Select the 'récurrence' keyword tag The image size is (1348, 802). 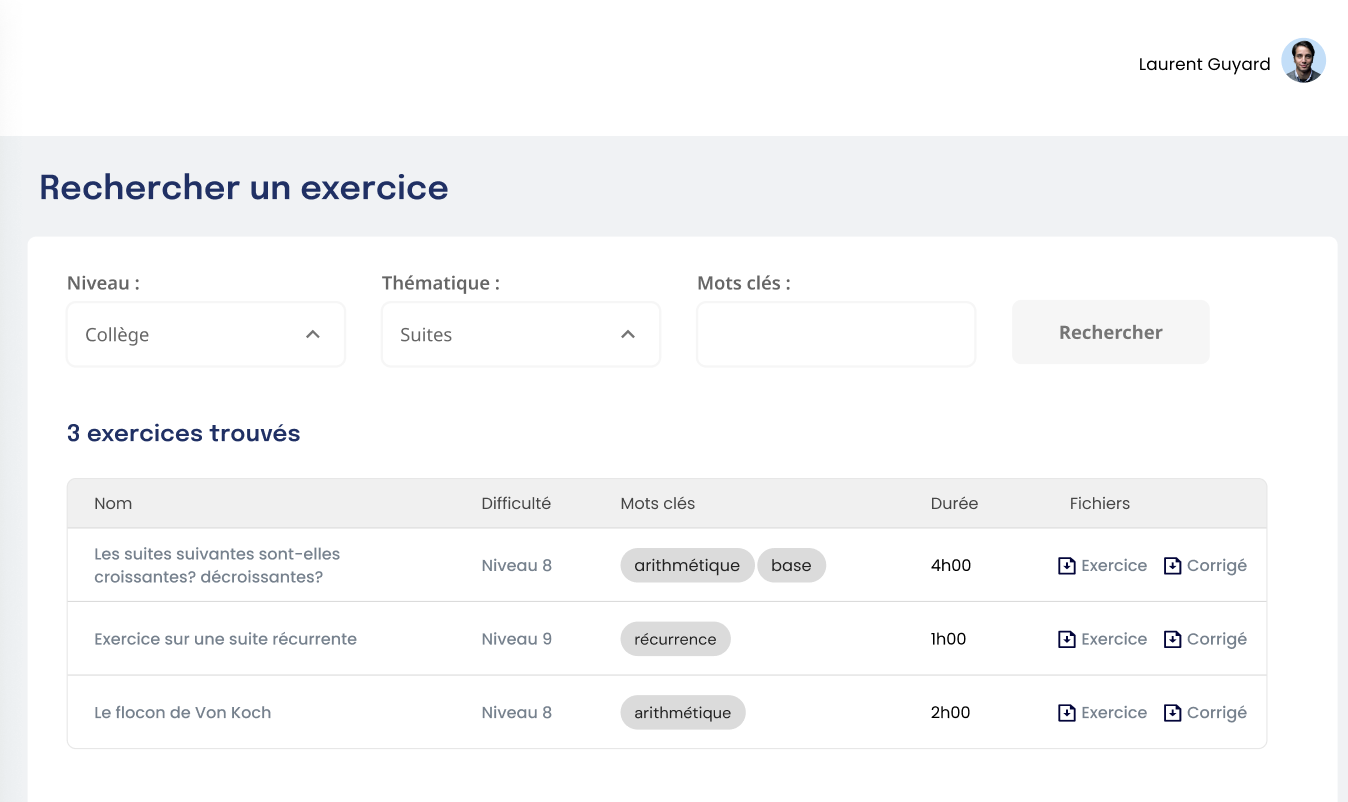[675, 639]
